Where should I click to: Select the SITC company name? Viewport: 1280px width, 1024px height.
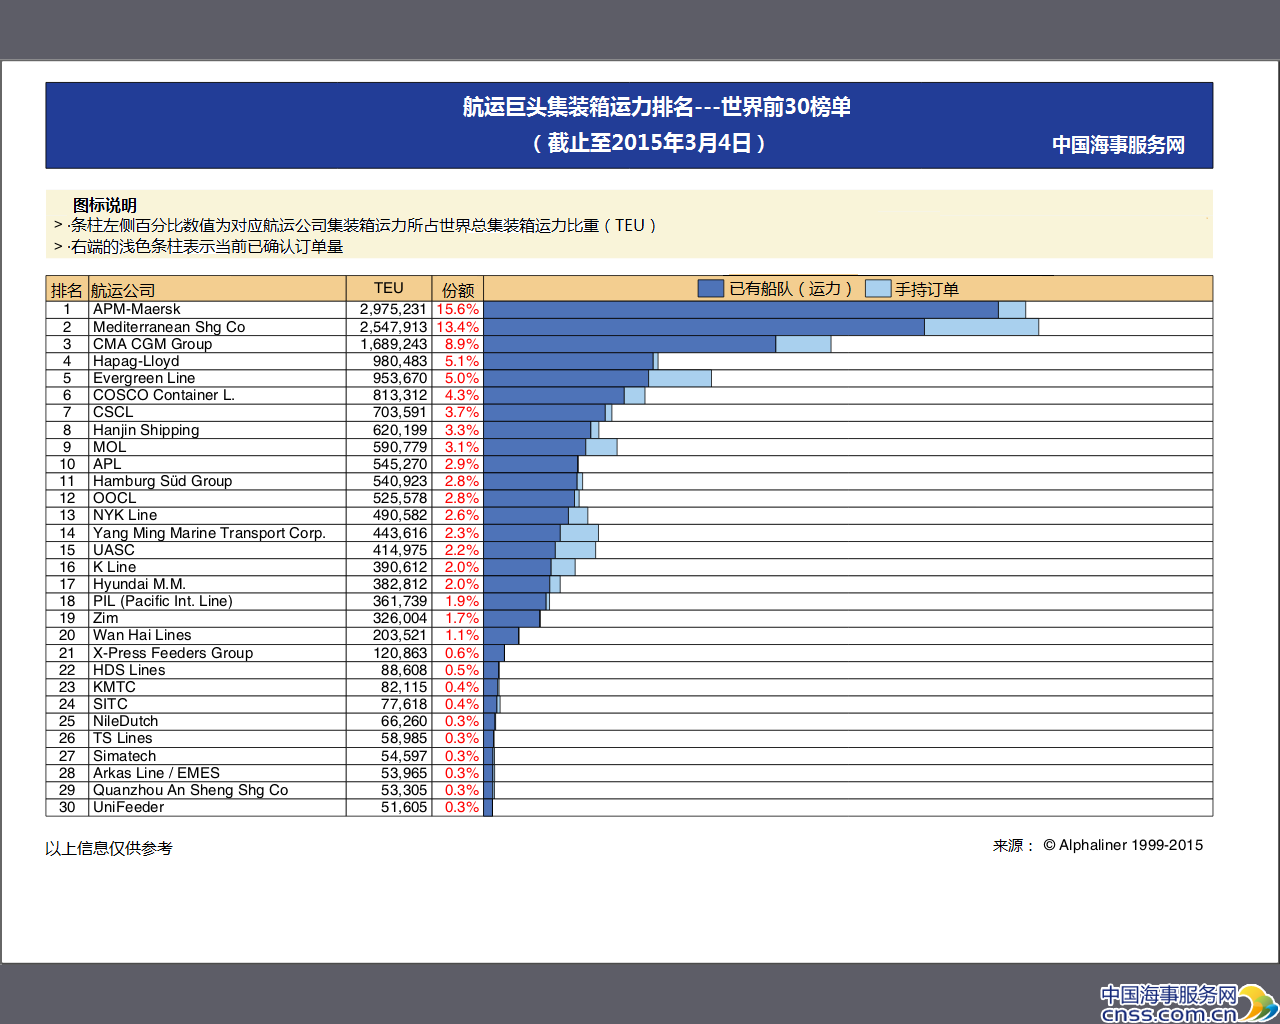(x=110, y=704)
